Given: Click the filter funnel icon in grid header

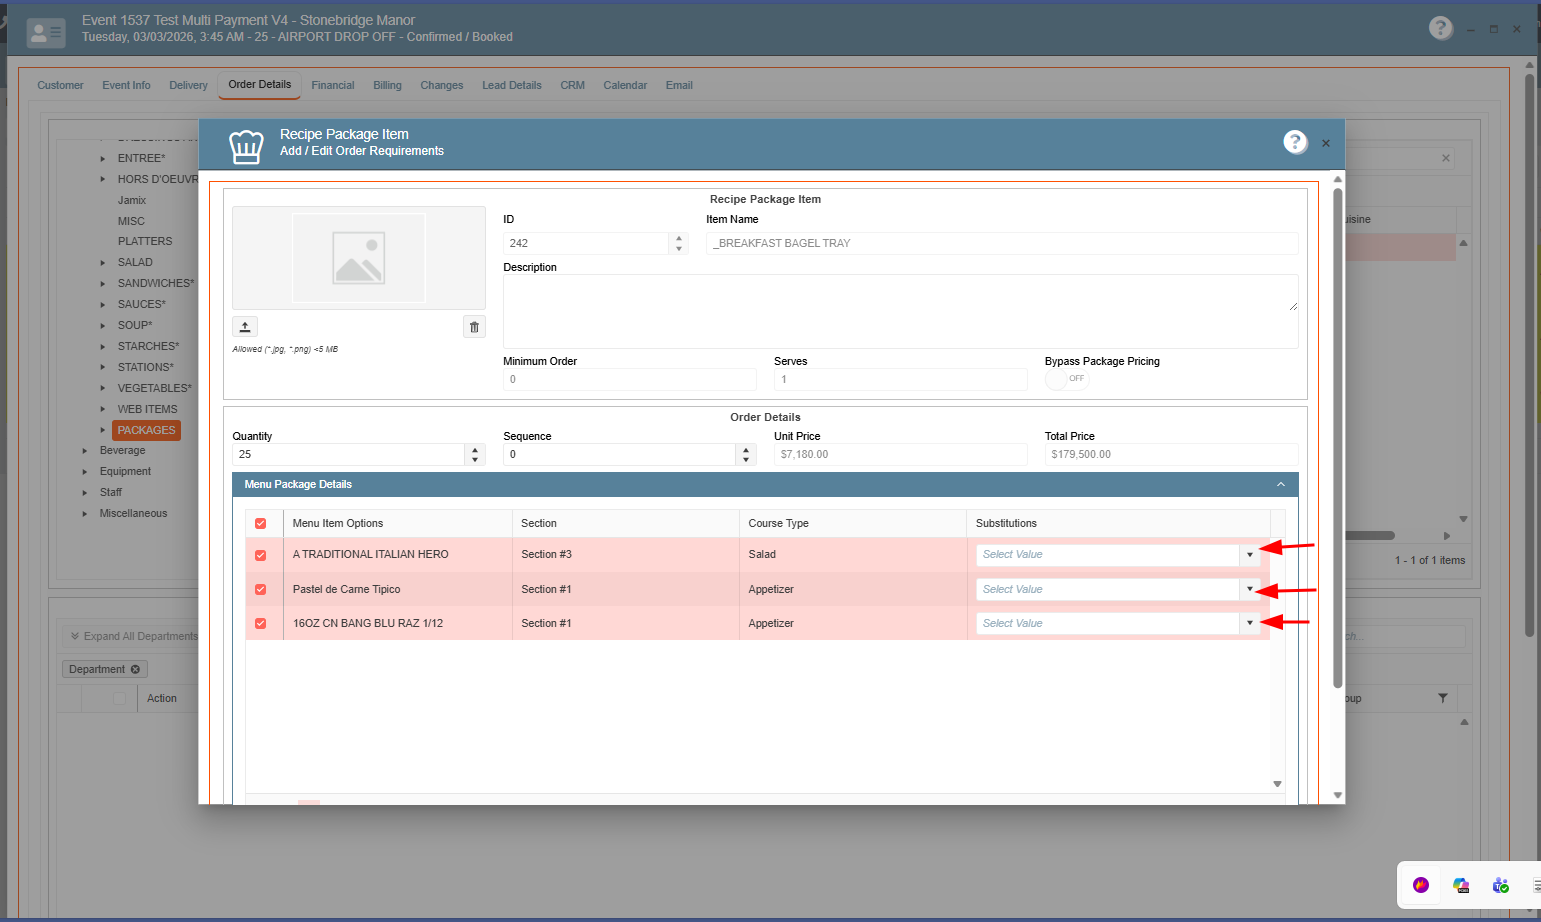Looking at the screenshot, I should coord(1442,698).
